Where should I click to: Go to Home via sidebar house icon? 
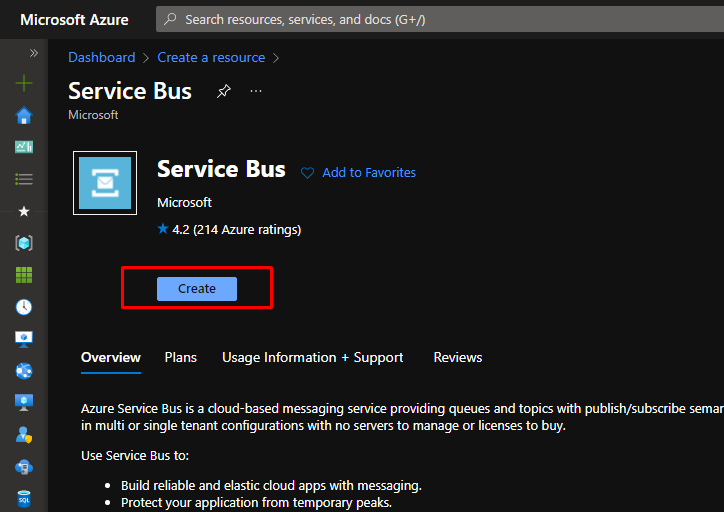click(24, 116)
